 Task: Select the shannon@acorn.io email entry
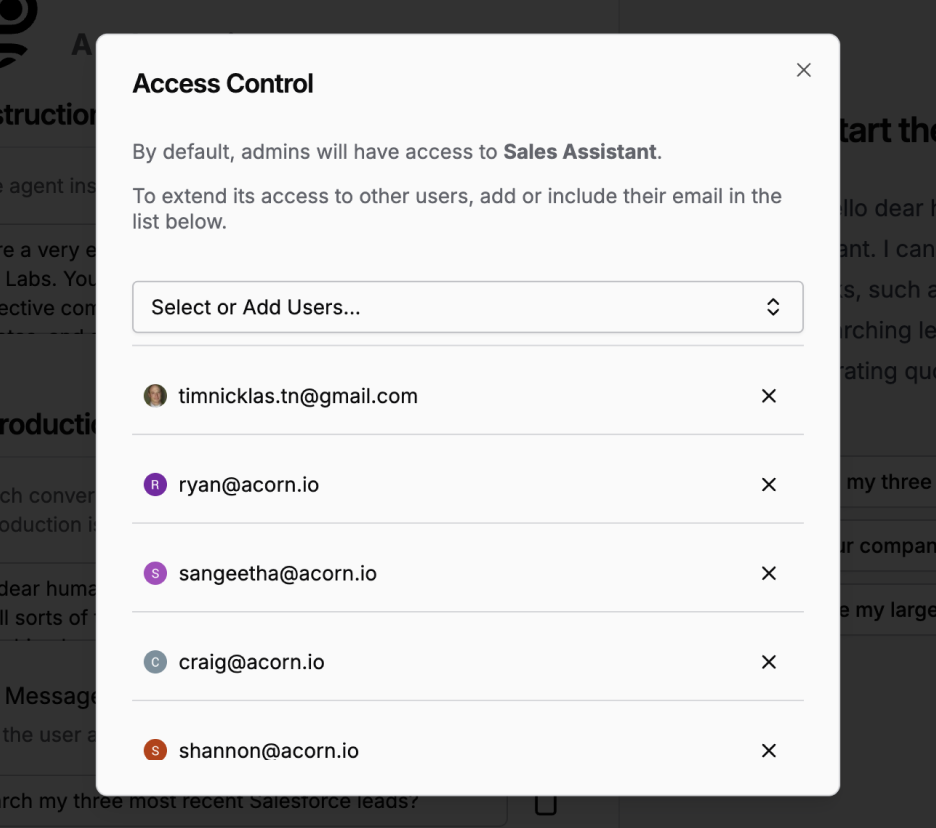[268, 750]
